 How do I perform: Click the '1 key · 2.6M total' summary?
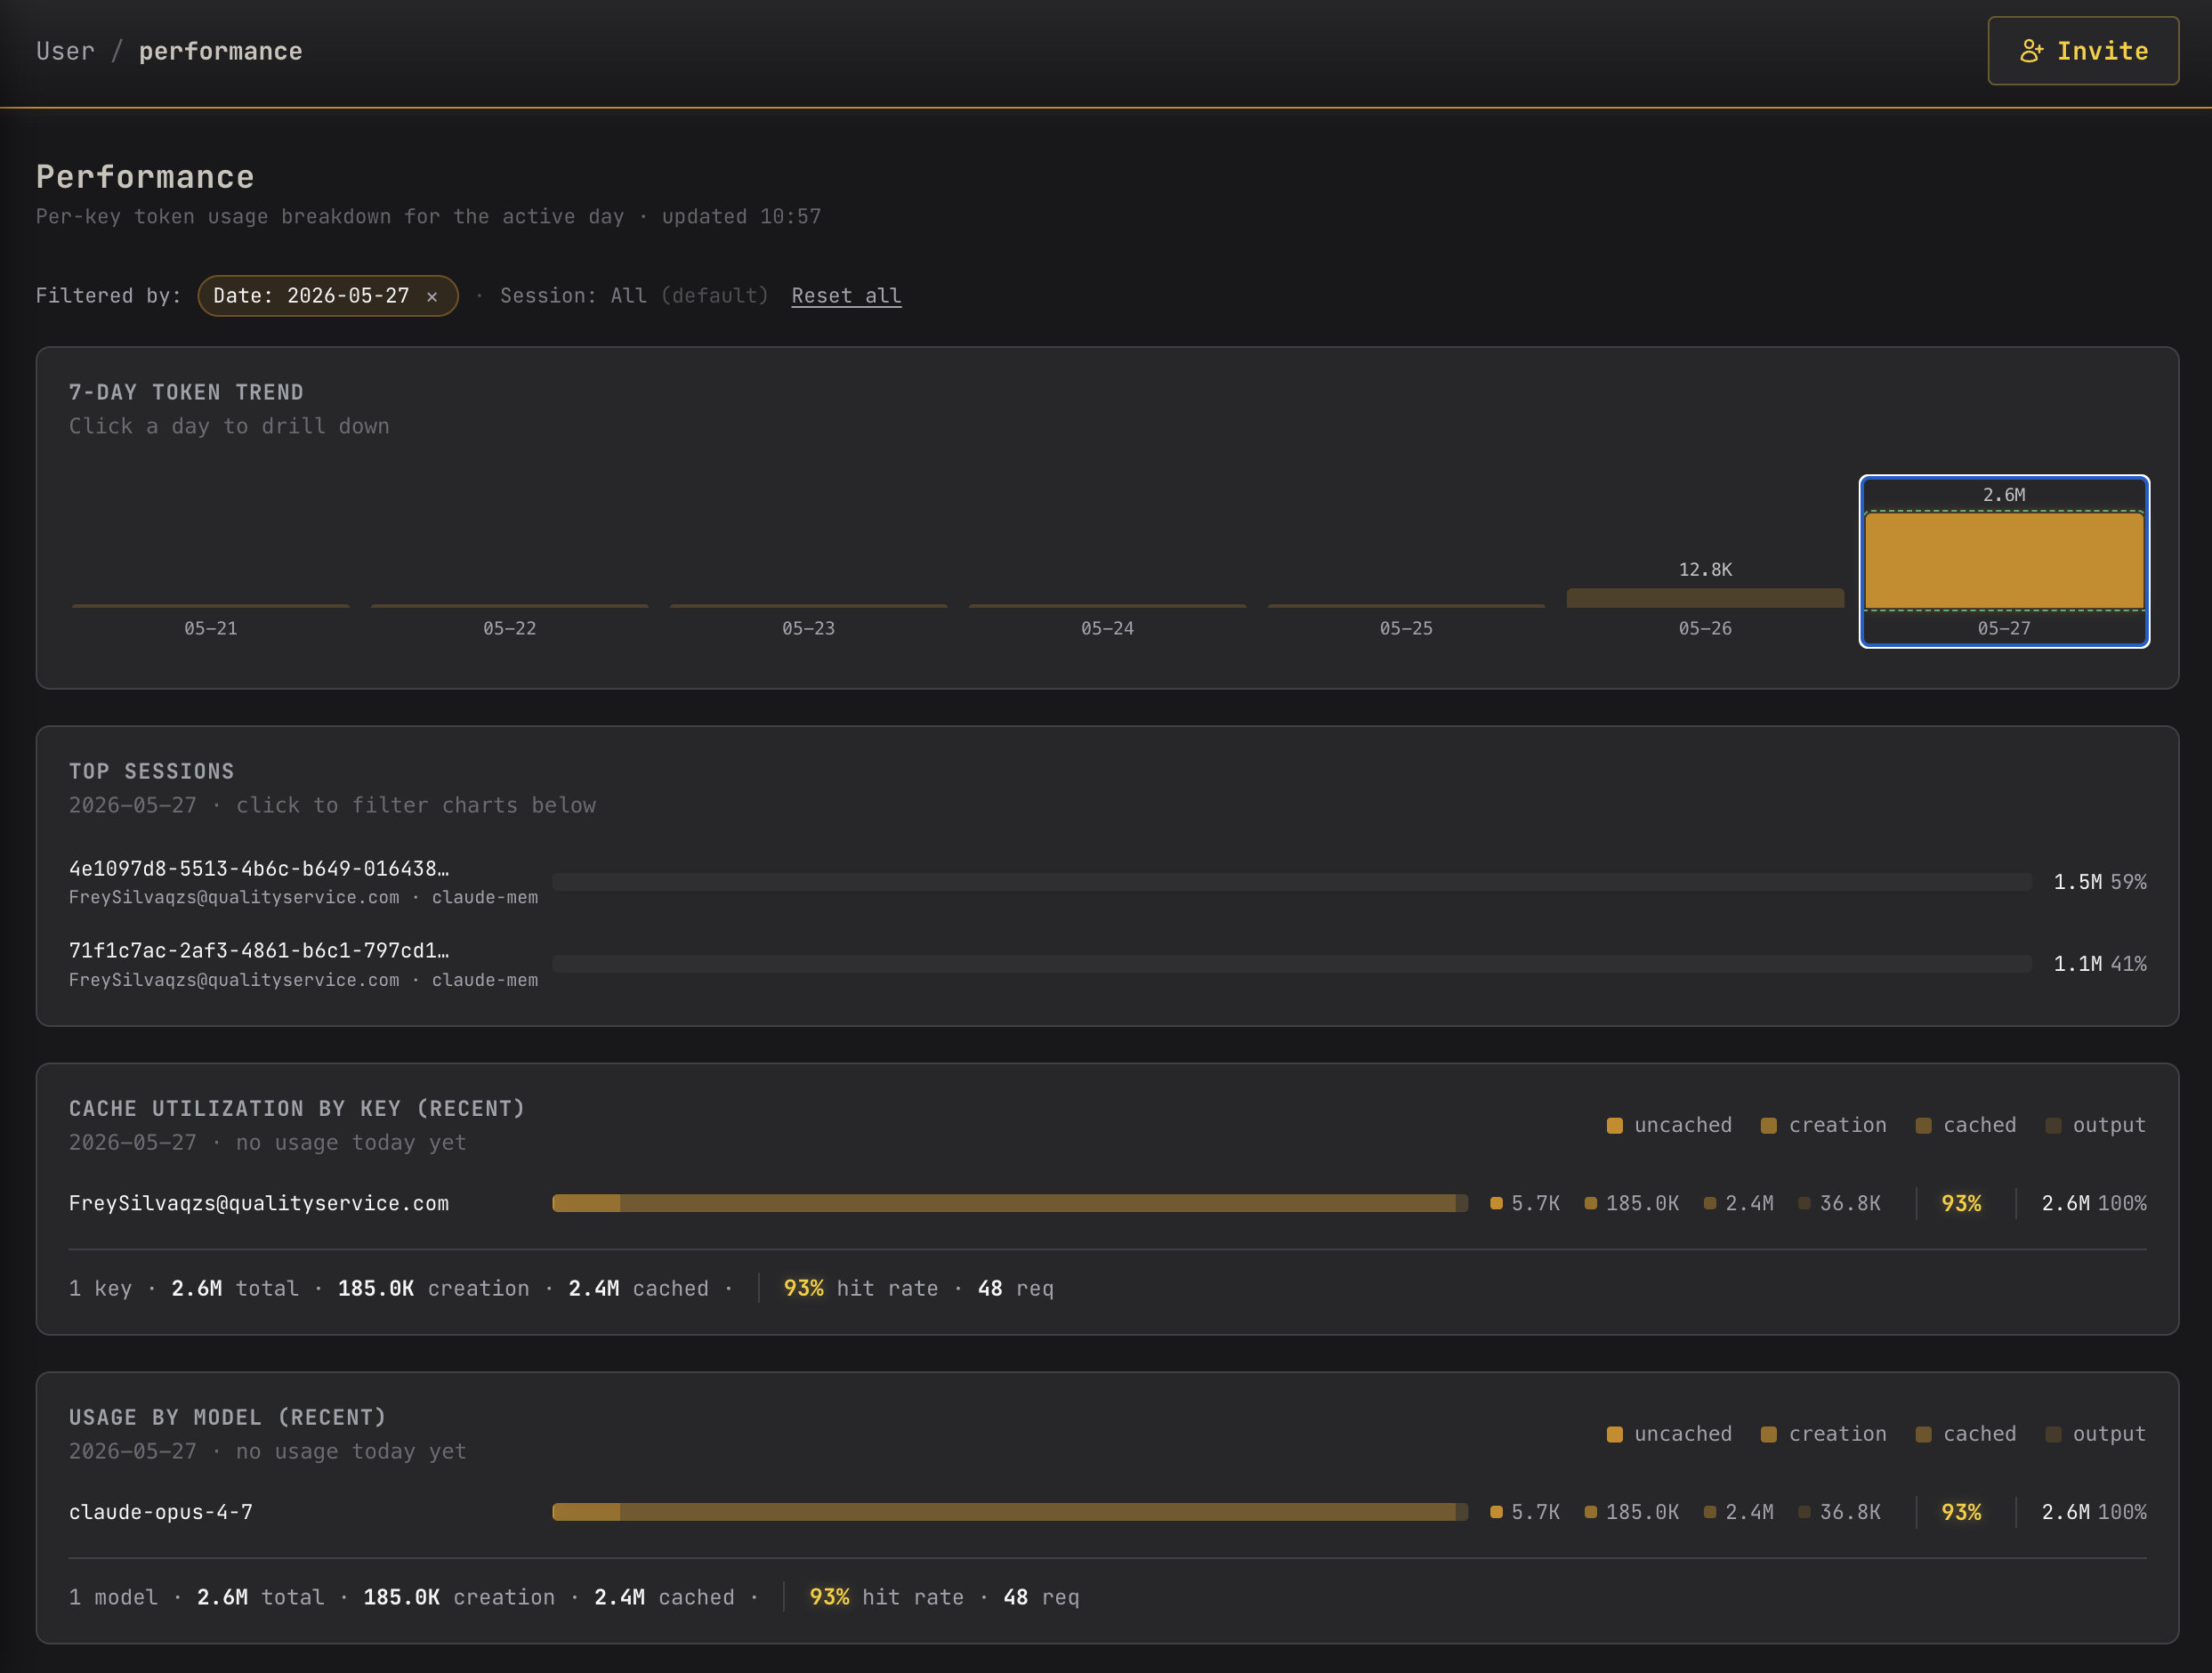coord(184,1289)
